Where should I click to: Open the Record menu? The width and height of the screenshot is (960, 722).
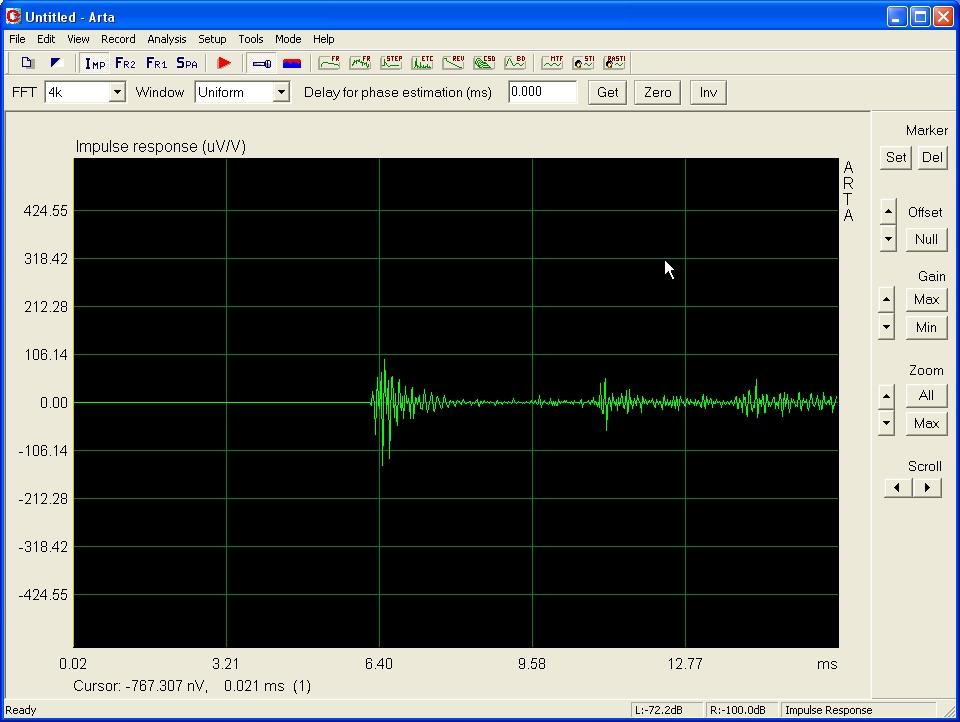pos(118,39)
